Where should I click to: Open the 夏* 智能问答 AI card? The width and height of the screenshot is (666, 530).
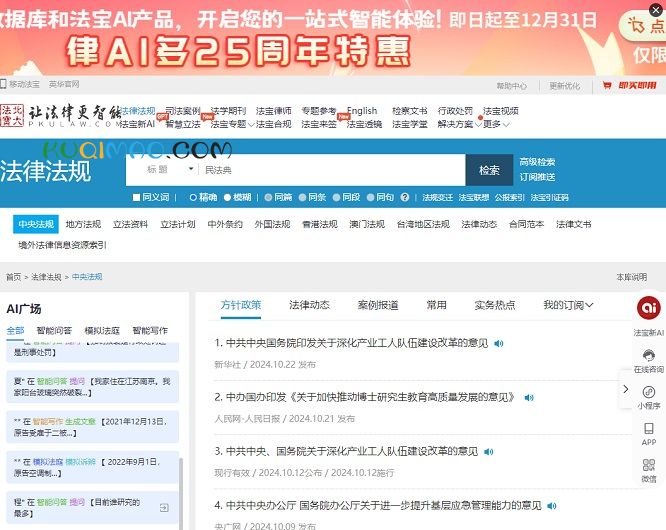92,387
